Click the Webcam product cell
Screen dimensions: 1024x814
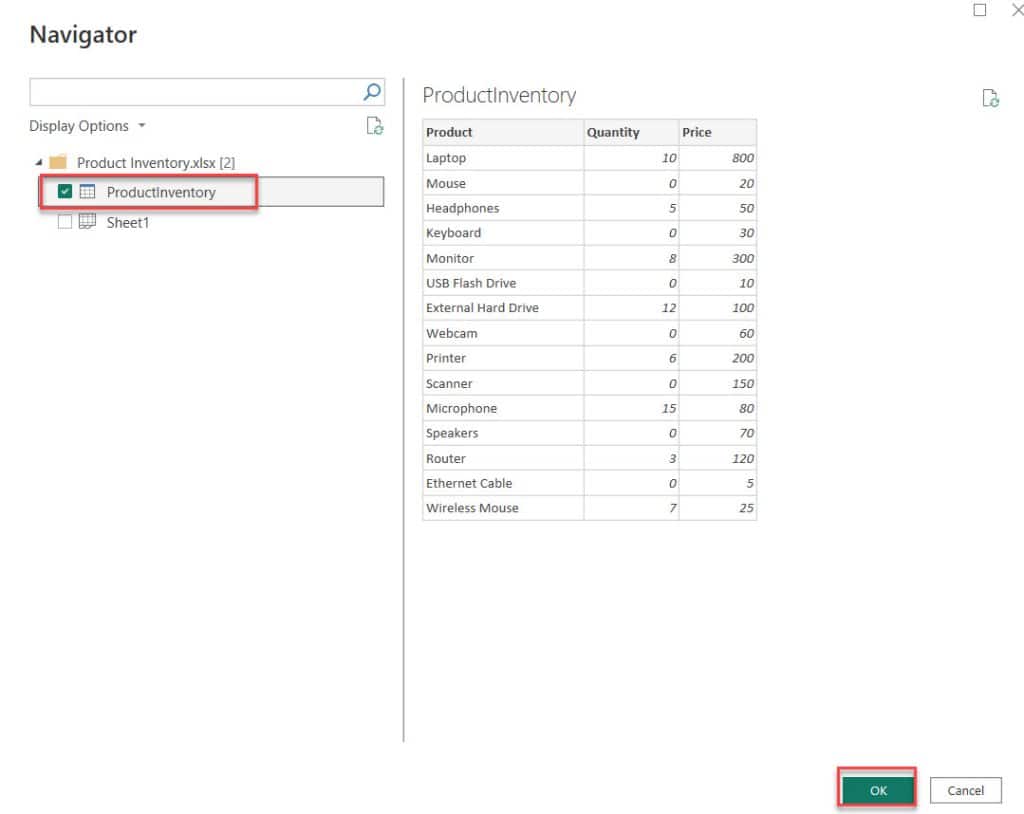click(503, 333)
